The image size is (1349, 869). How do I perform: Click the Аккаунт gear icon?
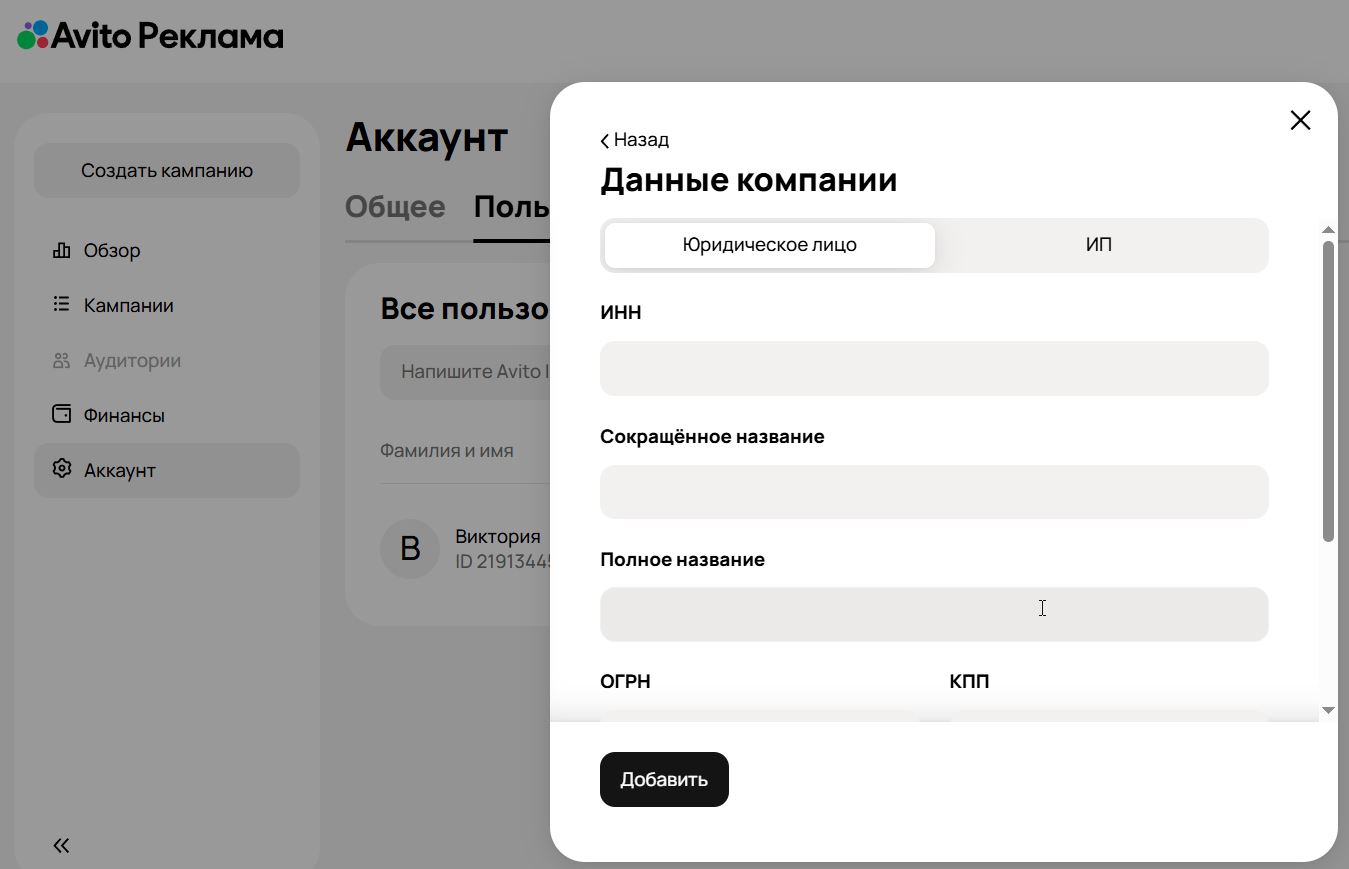click(62, 469)
